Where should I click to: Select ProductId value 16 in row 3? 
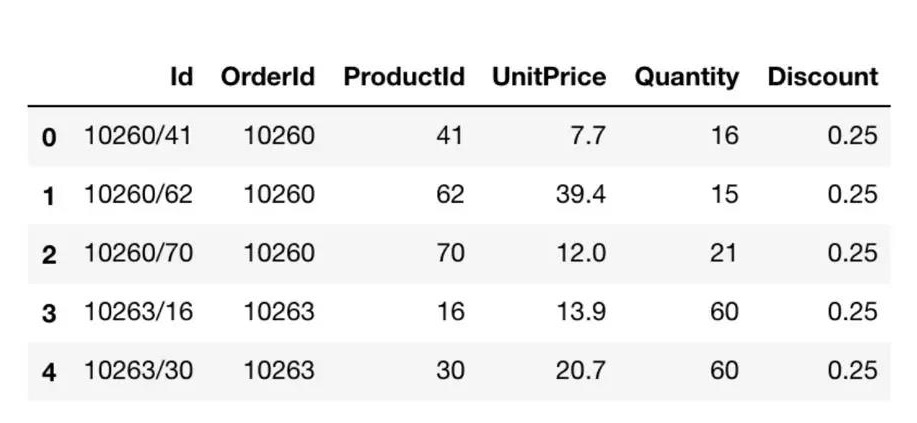click(x=451, y=311)
